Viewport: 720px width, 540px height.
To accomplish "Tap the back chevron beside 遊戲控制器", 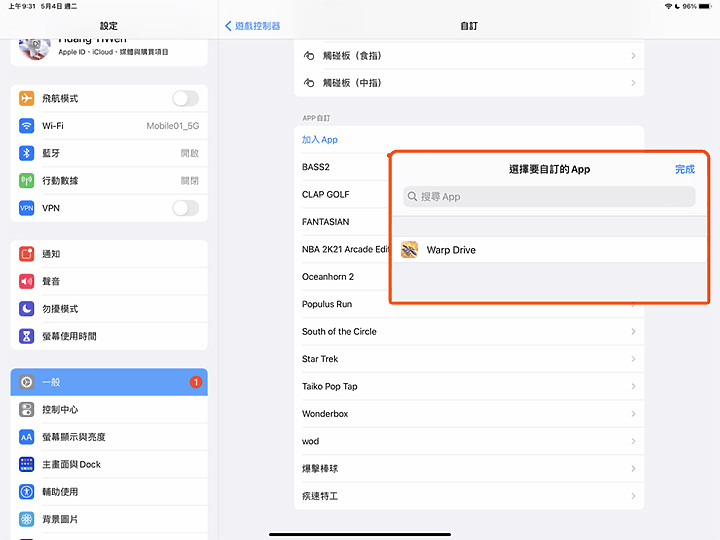I will [228, 26].
